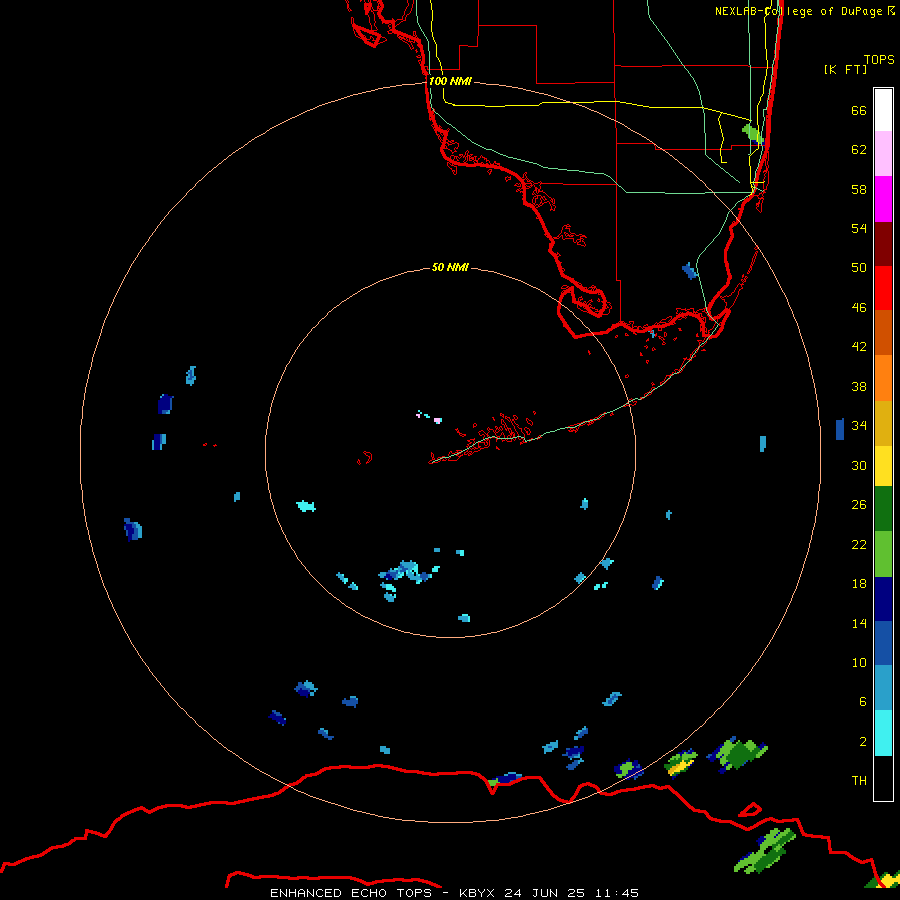Click the "42" legend value
This screenshot has height=900, width=900.
(x=859, y=347)
